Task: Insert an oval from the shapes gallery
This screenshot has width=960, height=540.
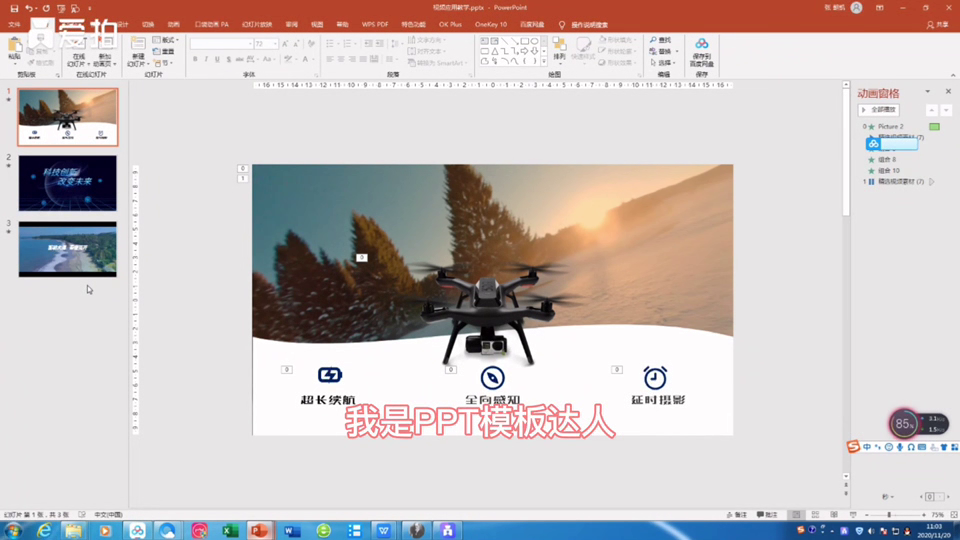Action: (x=534, y=41)
